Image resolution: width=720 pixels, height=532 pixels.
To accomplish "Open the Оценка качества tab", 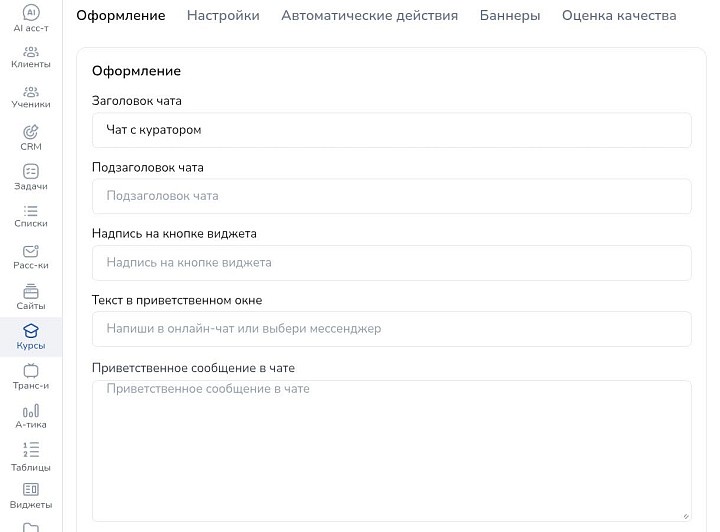I will [x=619, y=16].
